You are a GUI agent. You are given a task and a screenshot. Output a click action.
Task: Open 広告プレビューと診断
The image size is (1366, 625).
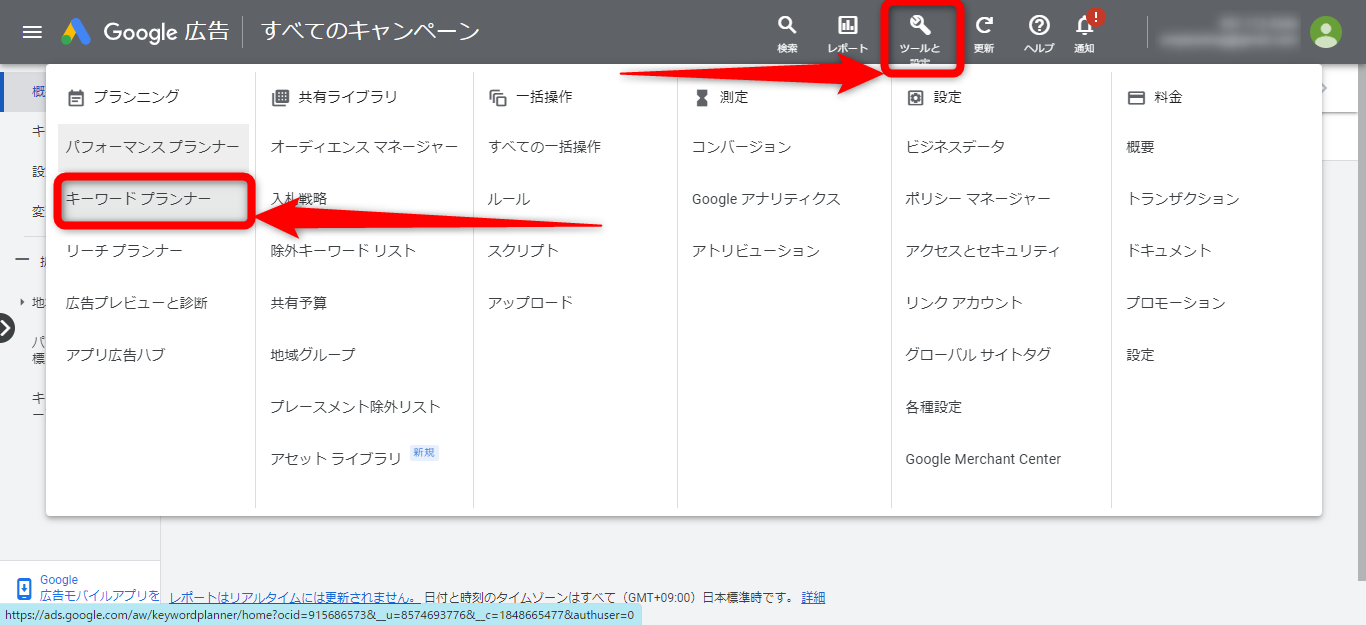(x=137, y=303)
